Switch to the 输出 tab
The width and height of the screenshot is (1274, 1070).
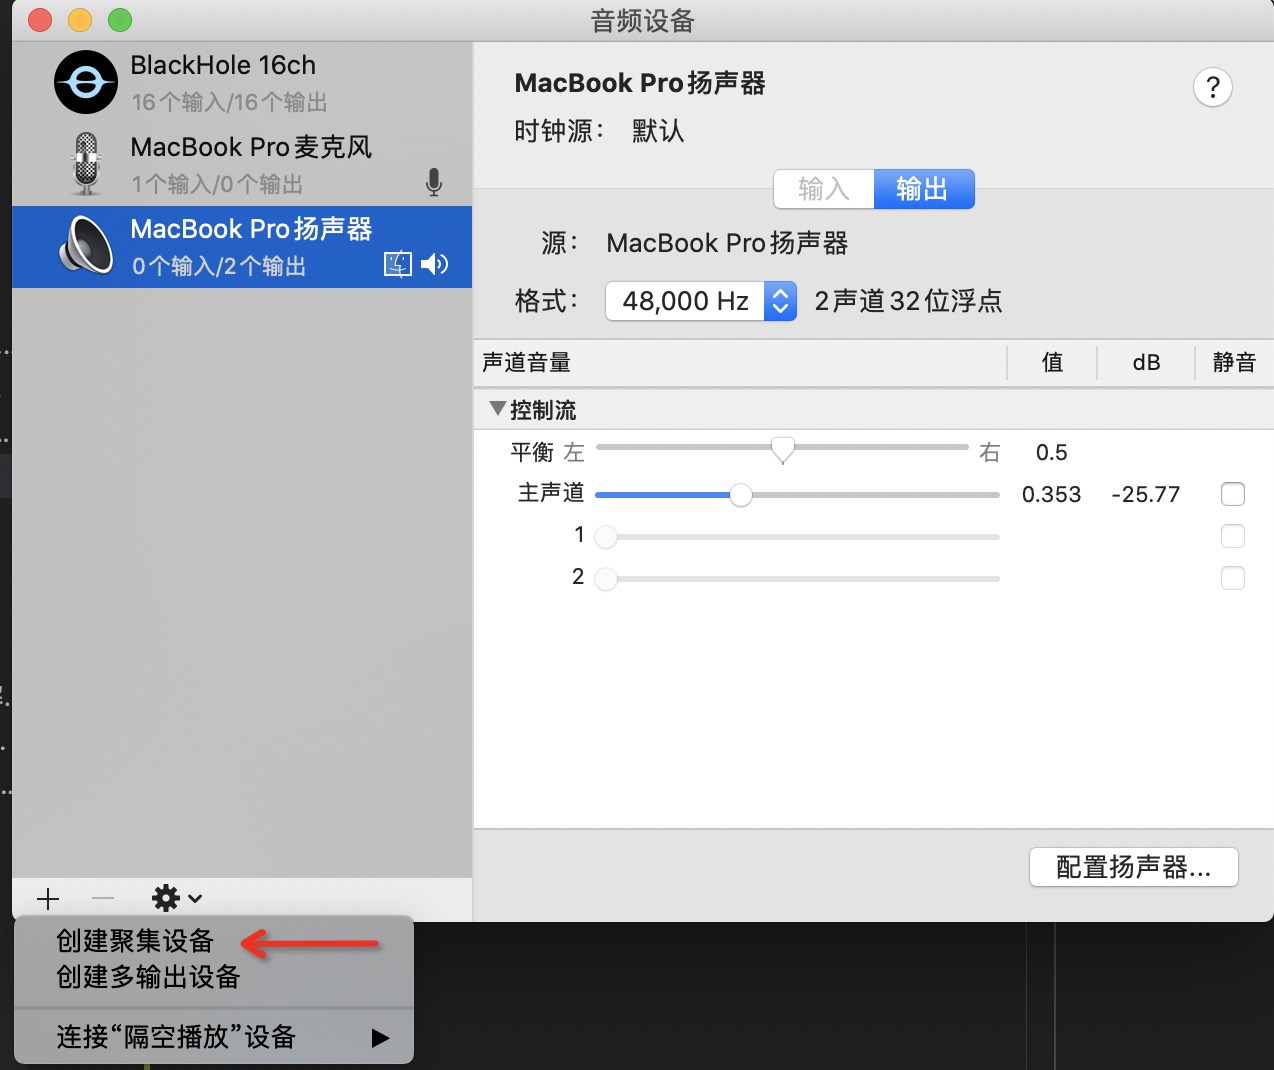click(x=924, y=189)
